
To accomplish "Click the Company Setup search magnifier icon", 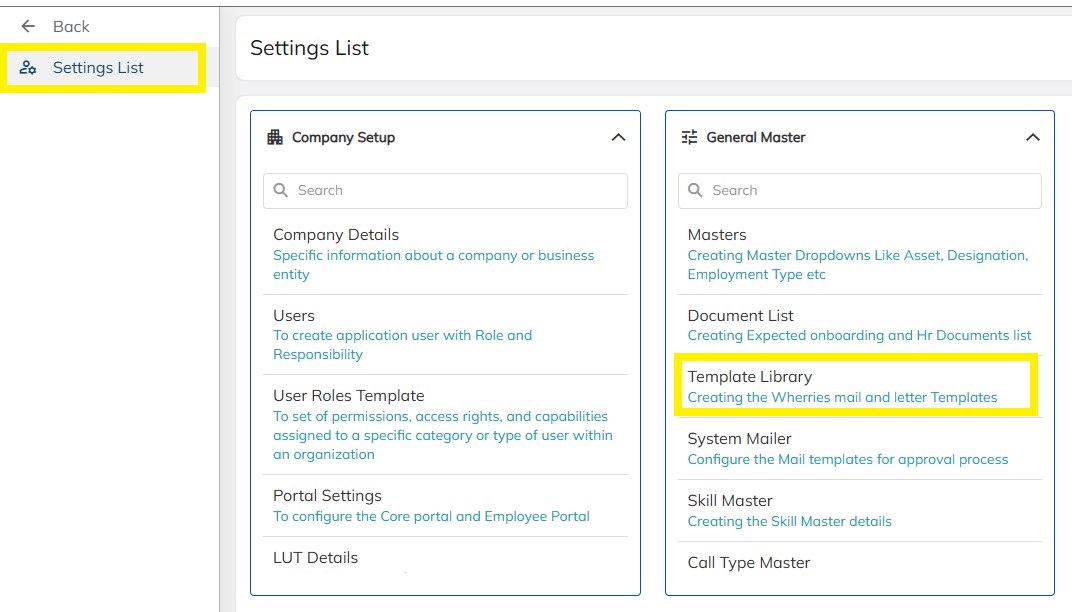I will (x=281, y=191).
